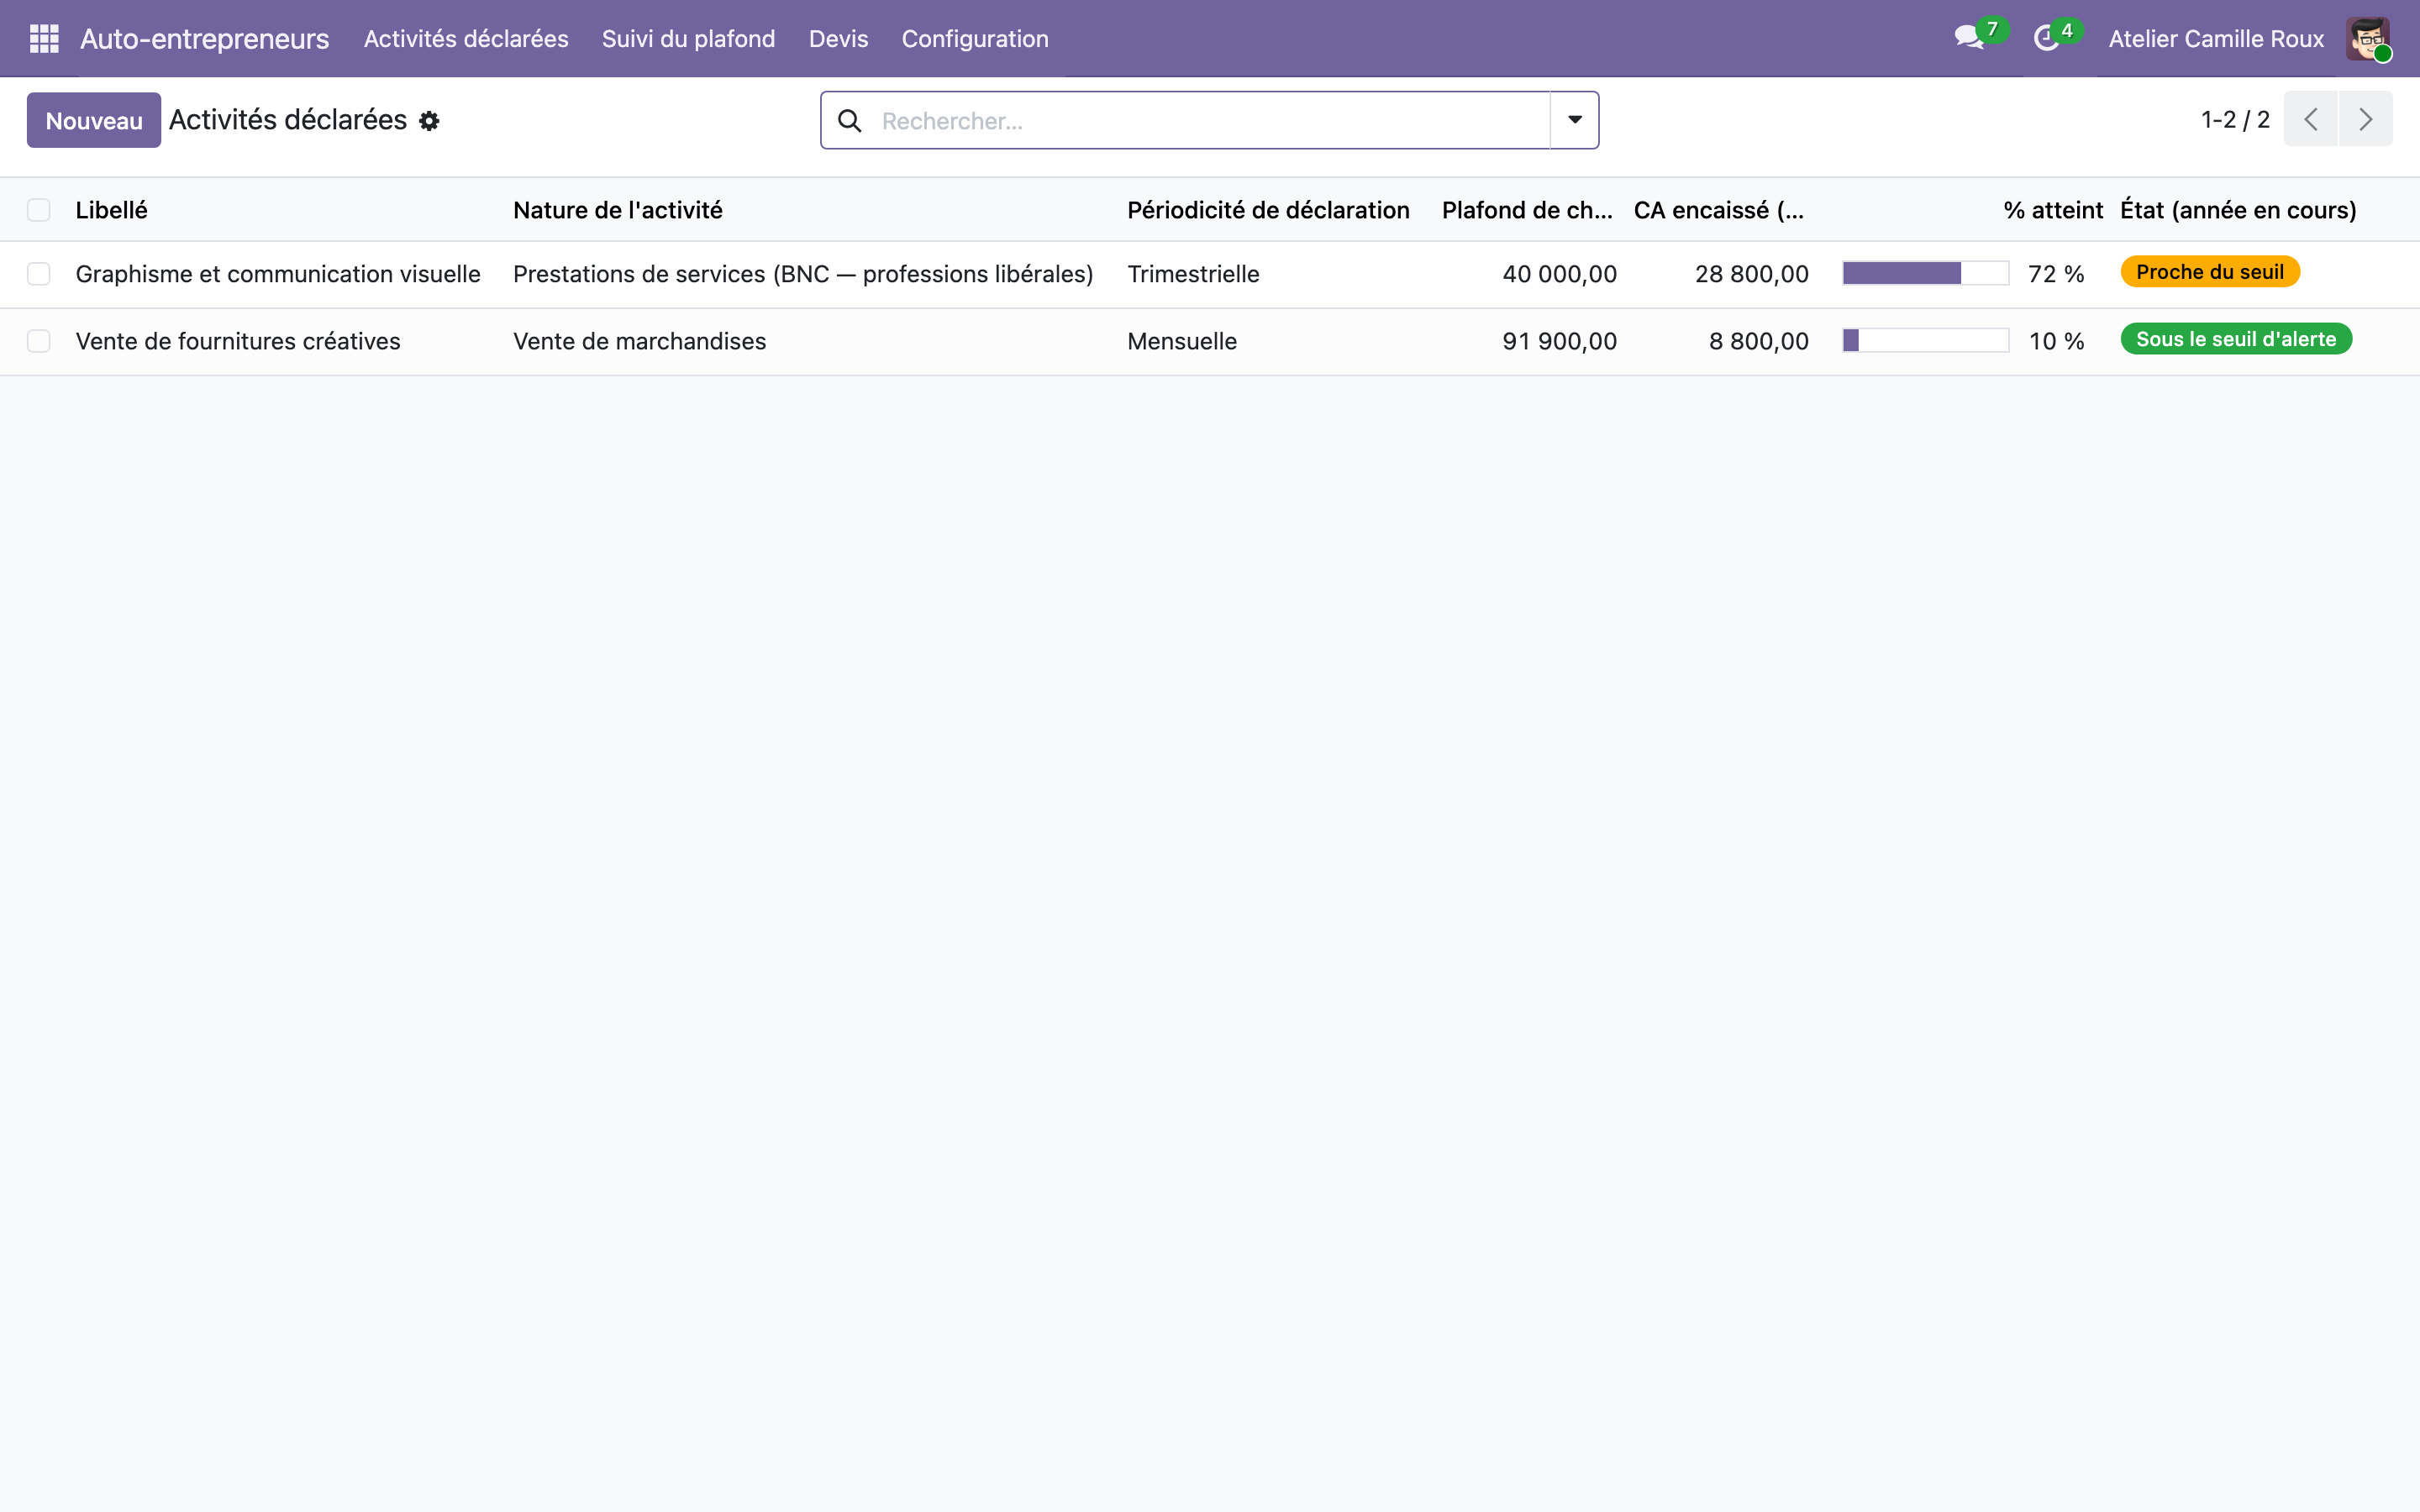Focus the Rechercher search field
2420x1512 pixels.
click(x=1210, y=121)
